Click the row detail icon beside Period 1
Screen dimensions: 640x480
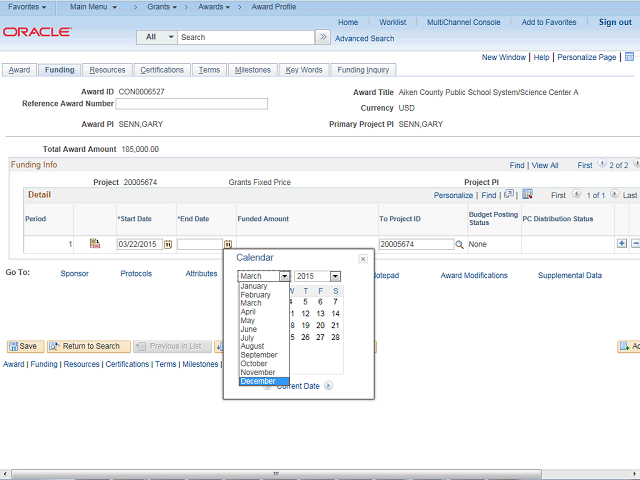pos(95,243)
